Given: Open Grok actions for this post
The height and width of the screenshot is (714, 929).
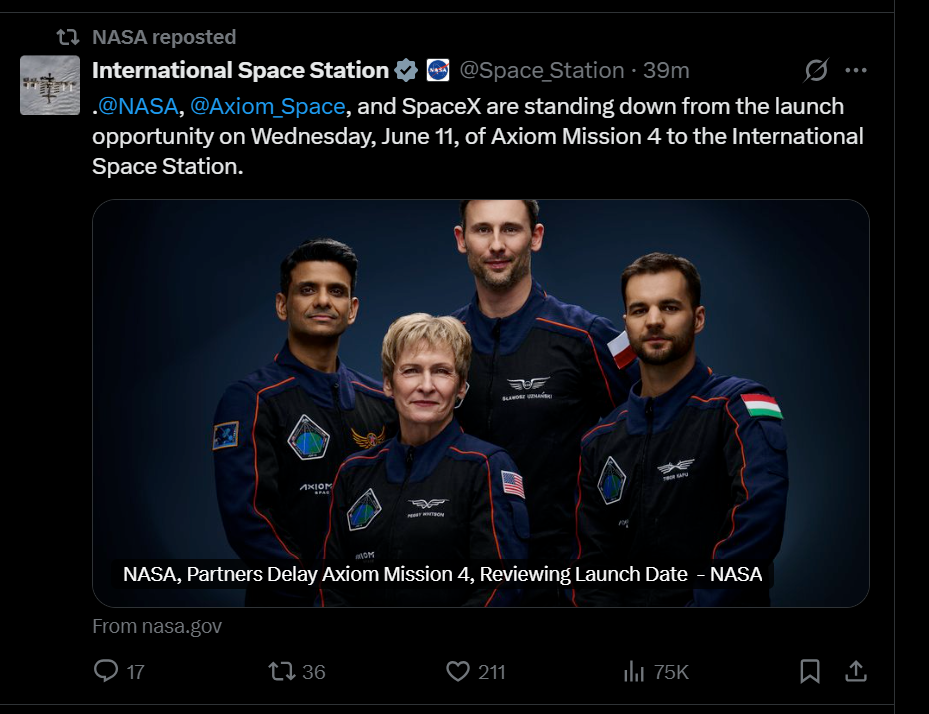Looking at the screenshot, I should pos(816,70).
